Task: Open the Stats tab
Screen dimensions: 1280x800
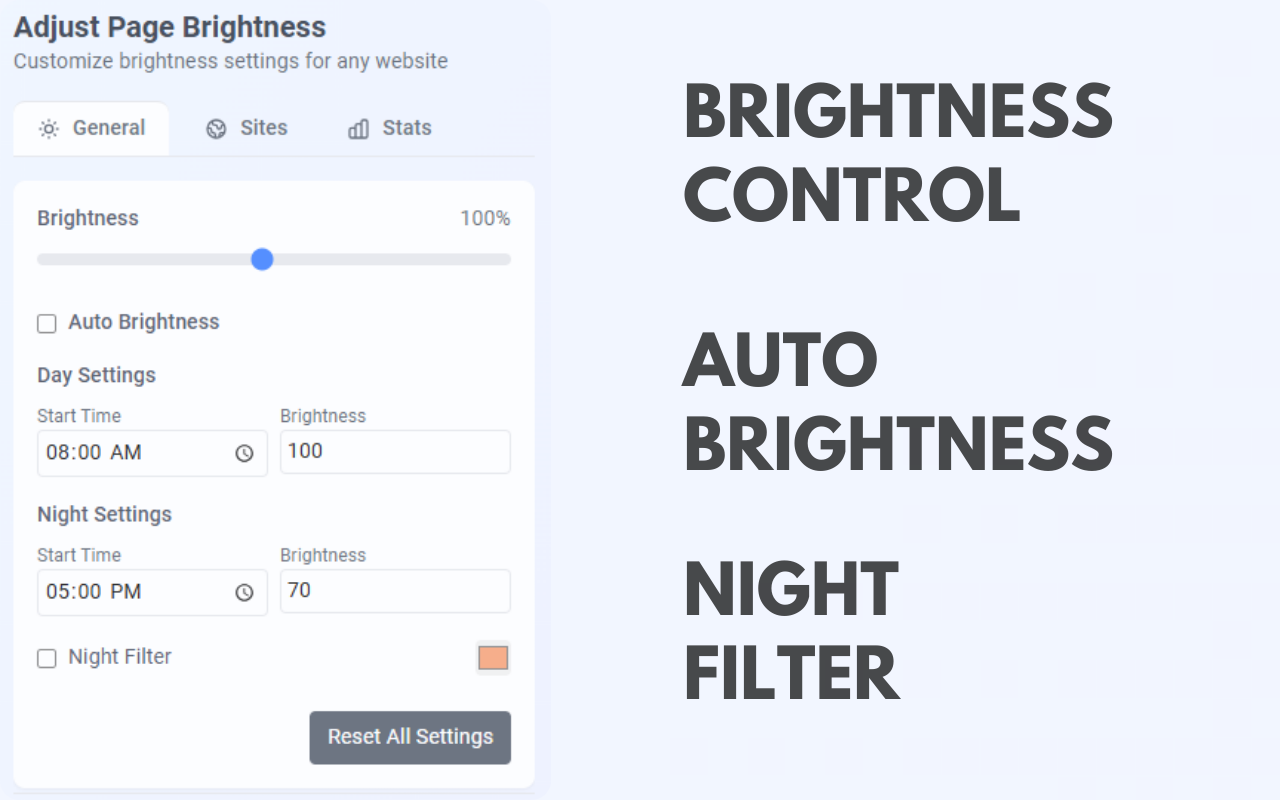Action: click(390, 128)
